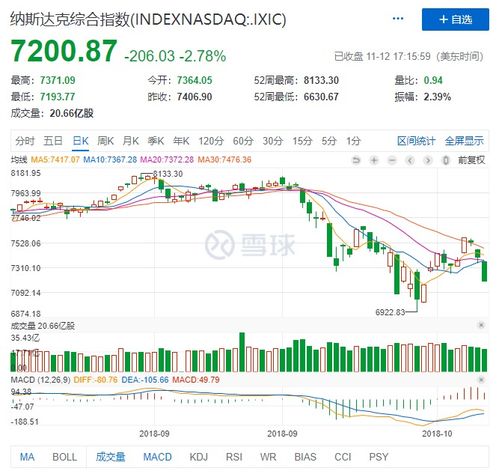Toggle the BOLL overlay indicator
Viewport: 499px width, 474px height.
pos(65,457)
